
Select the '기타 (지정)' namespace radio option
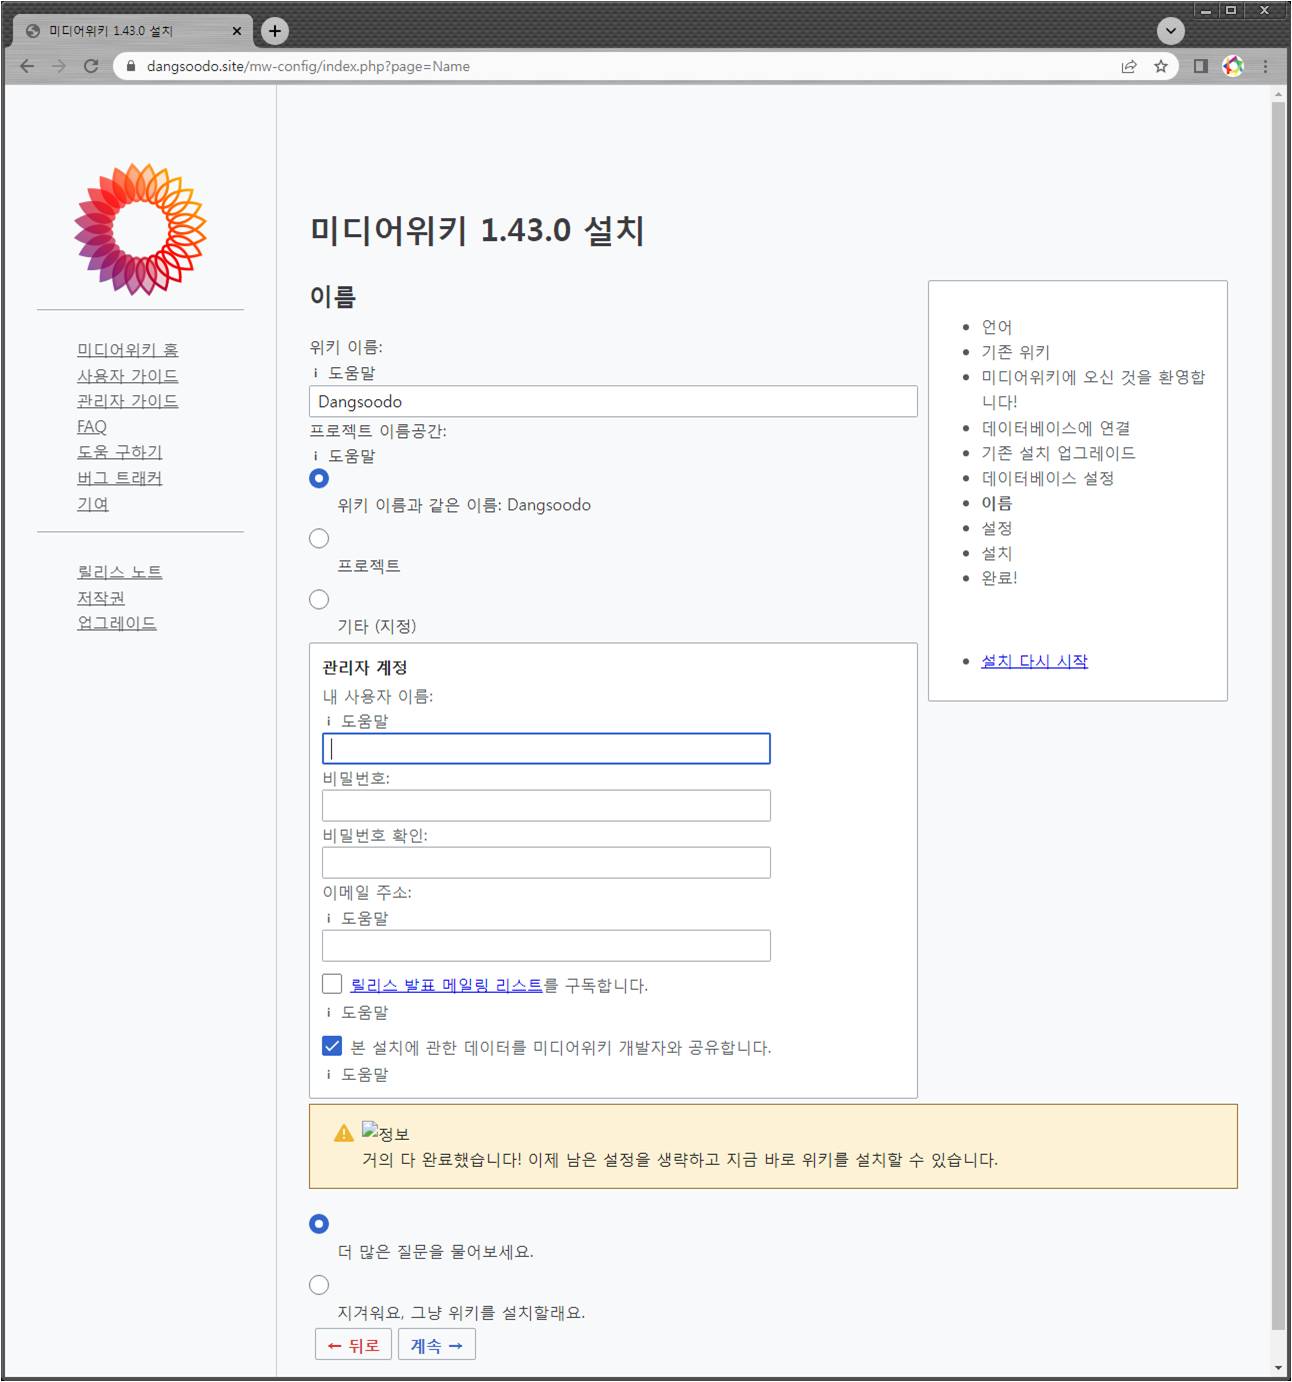[319, 600]
